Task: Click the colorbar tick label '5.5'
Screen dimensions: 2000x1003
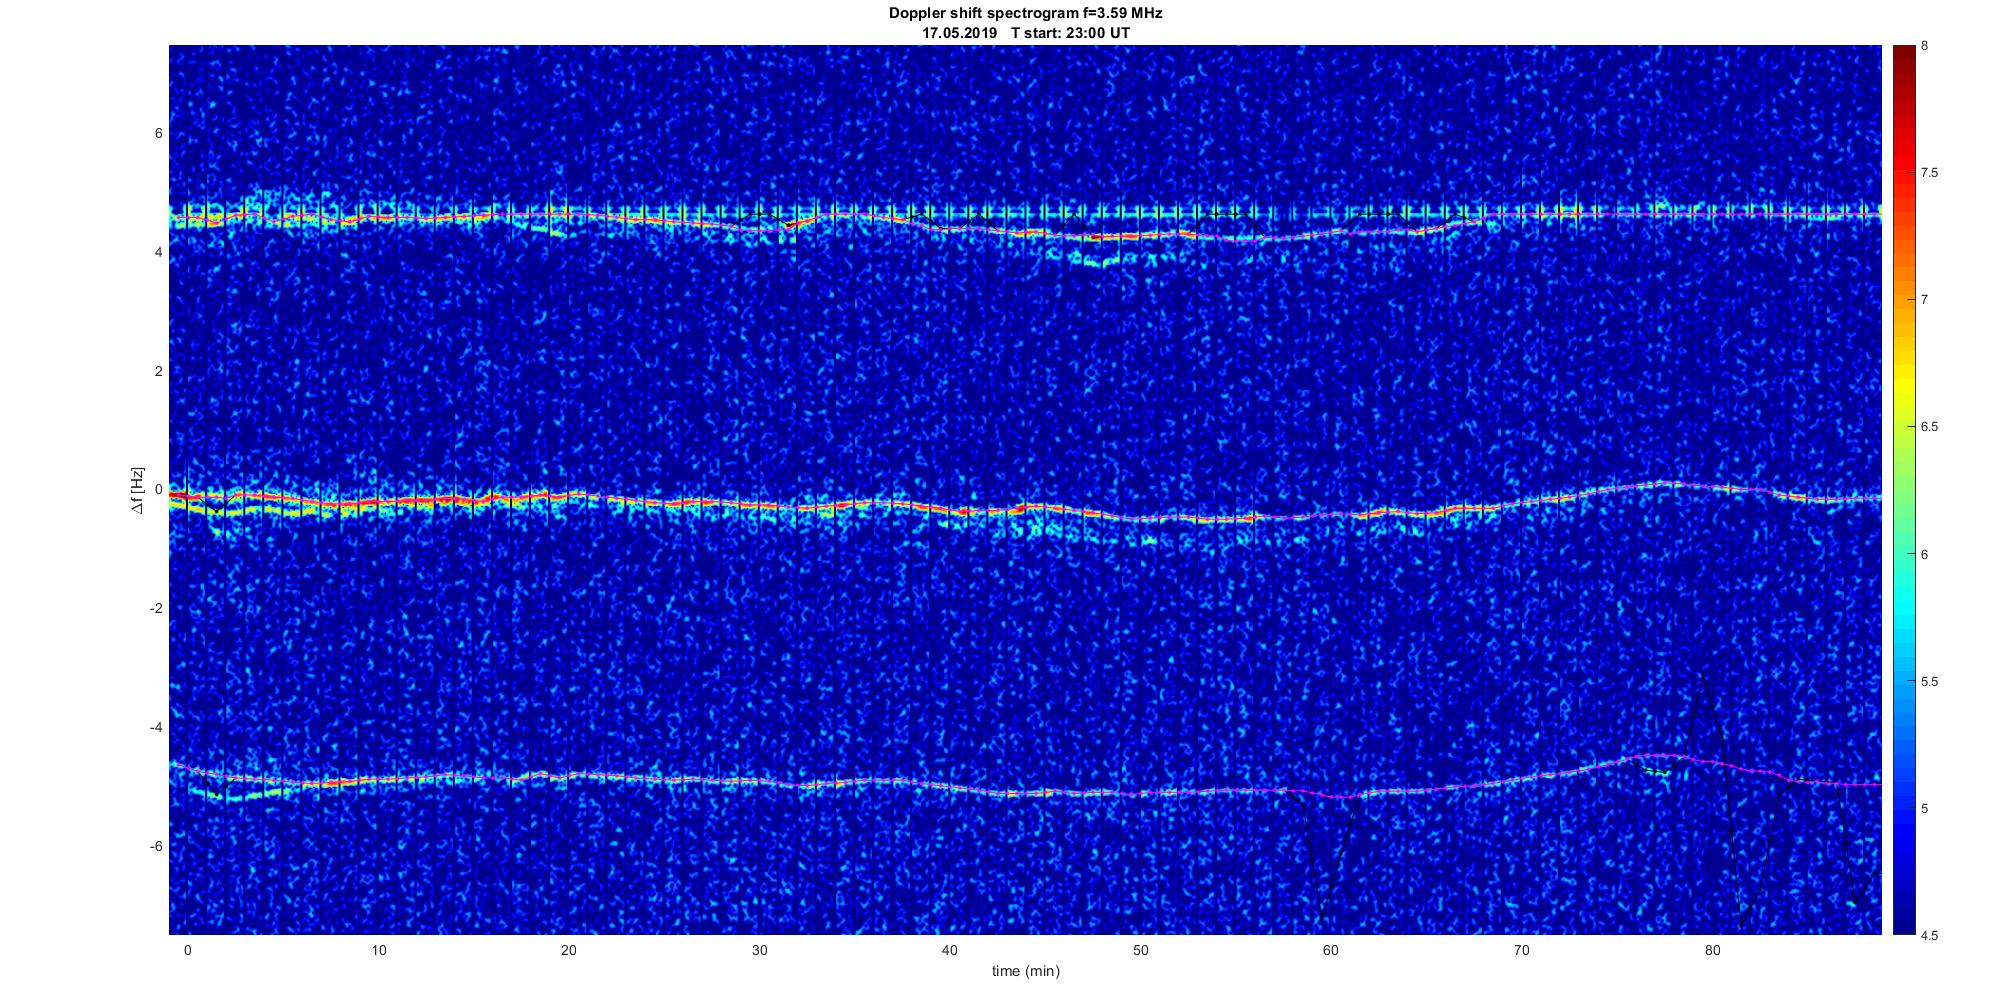Action: (1929, 682)
